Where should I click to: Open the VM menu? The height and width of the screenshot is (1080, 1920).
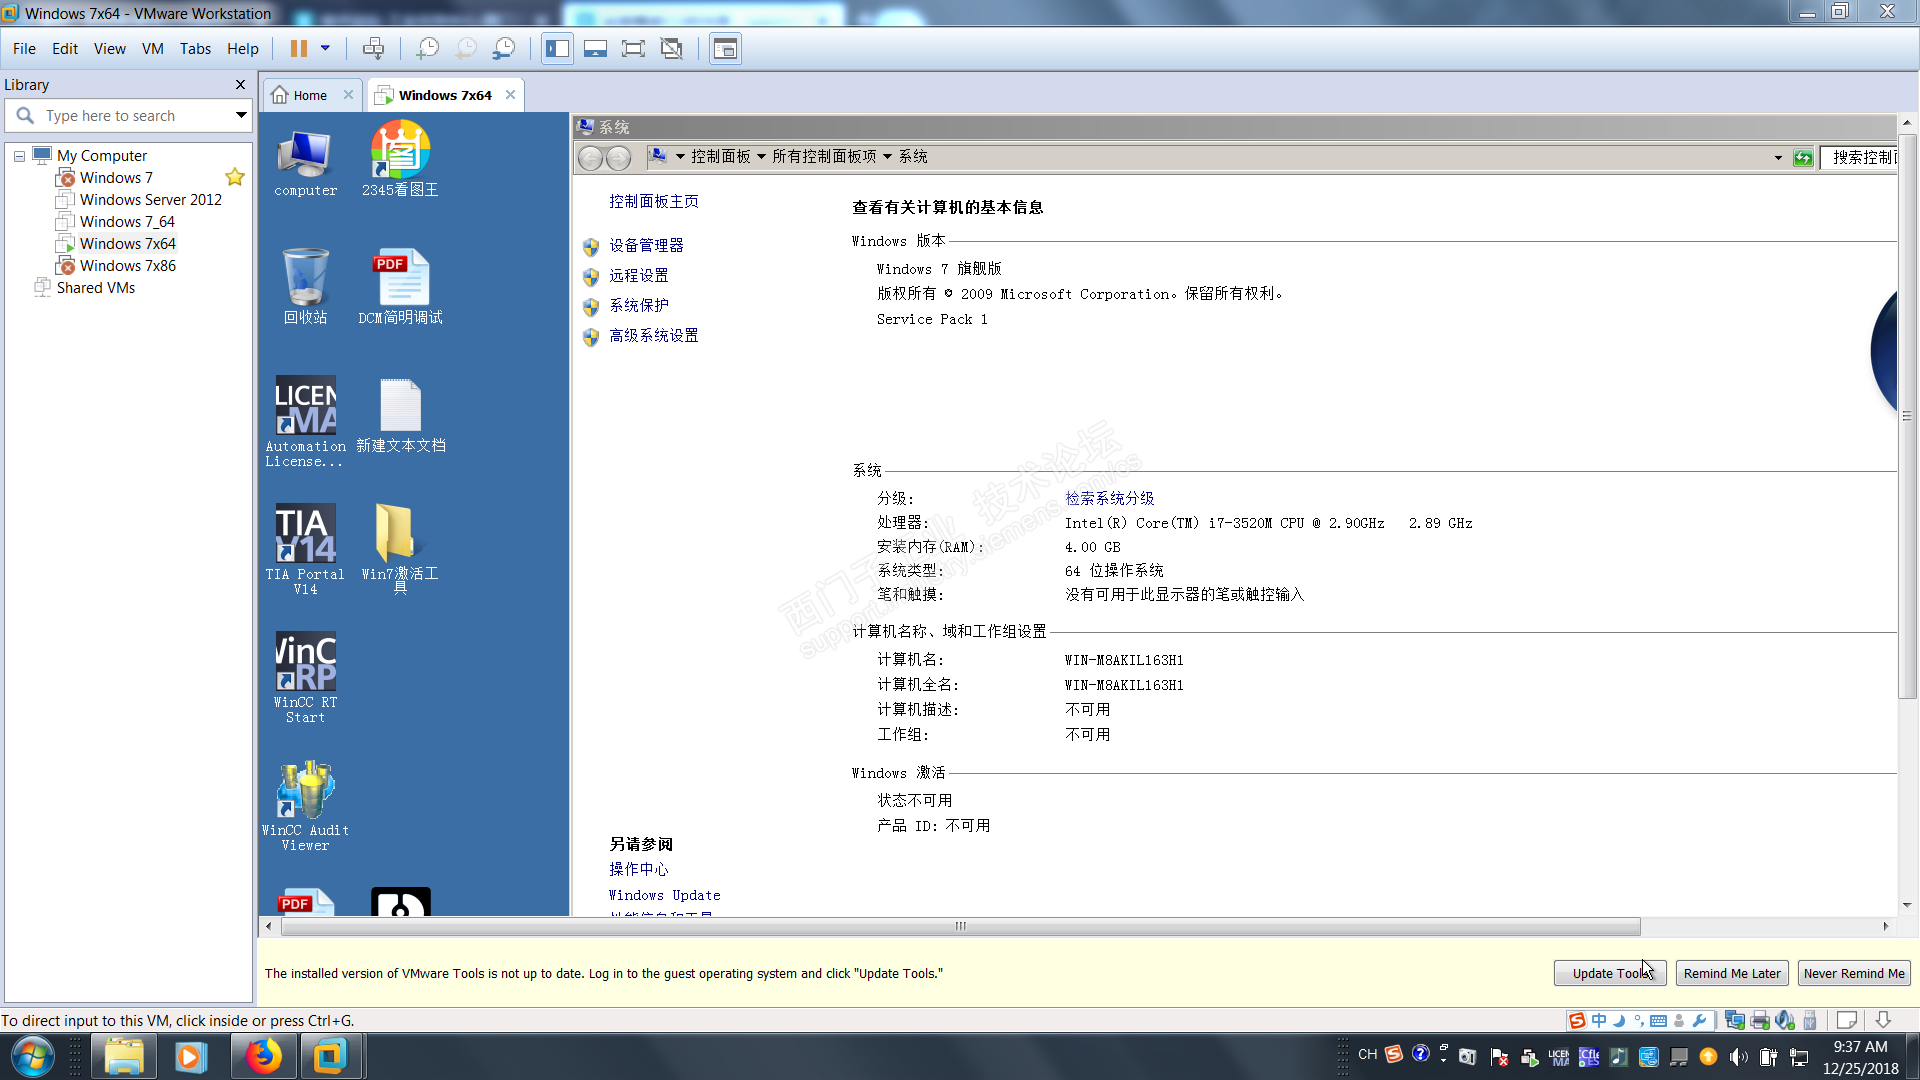click(152, 48)
